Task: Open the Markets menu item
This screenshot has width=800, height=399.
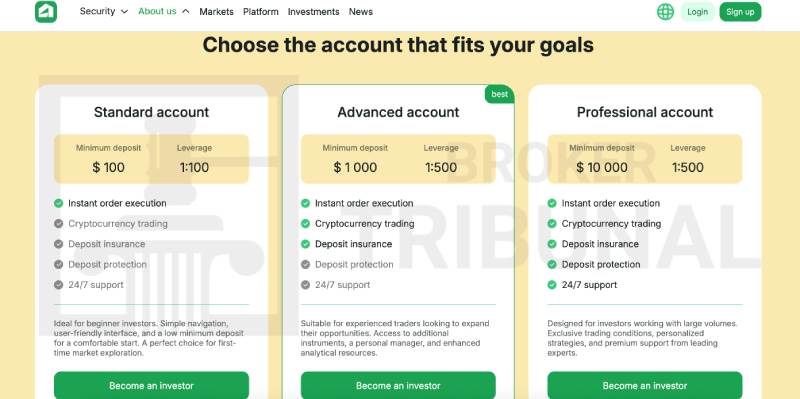Action: click(x=216, y=12)
